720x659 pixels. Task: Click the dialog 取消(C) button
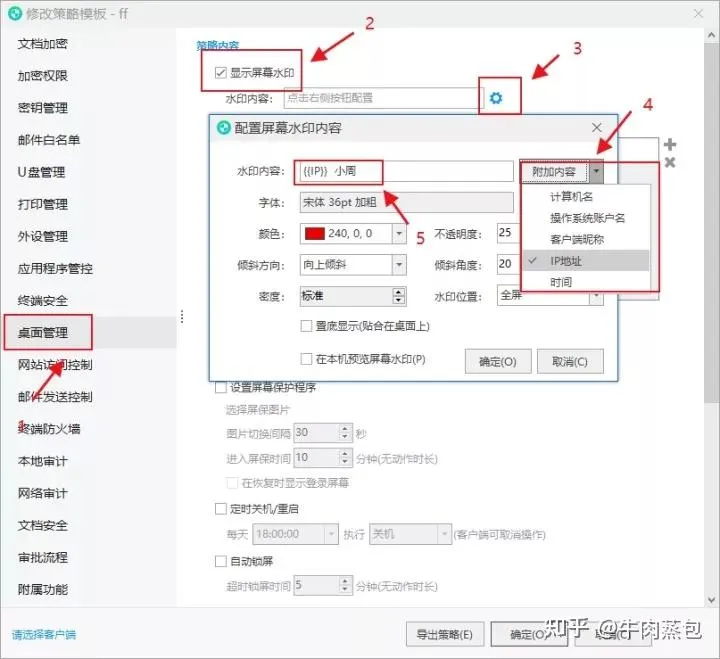[x=570, y=361]
